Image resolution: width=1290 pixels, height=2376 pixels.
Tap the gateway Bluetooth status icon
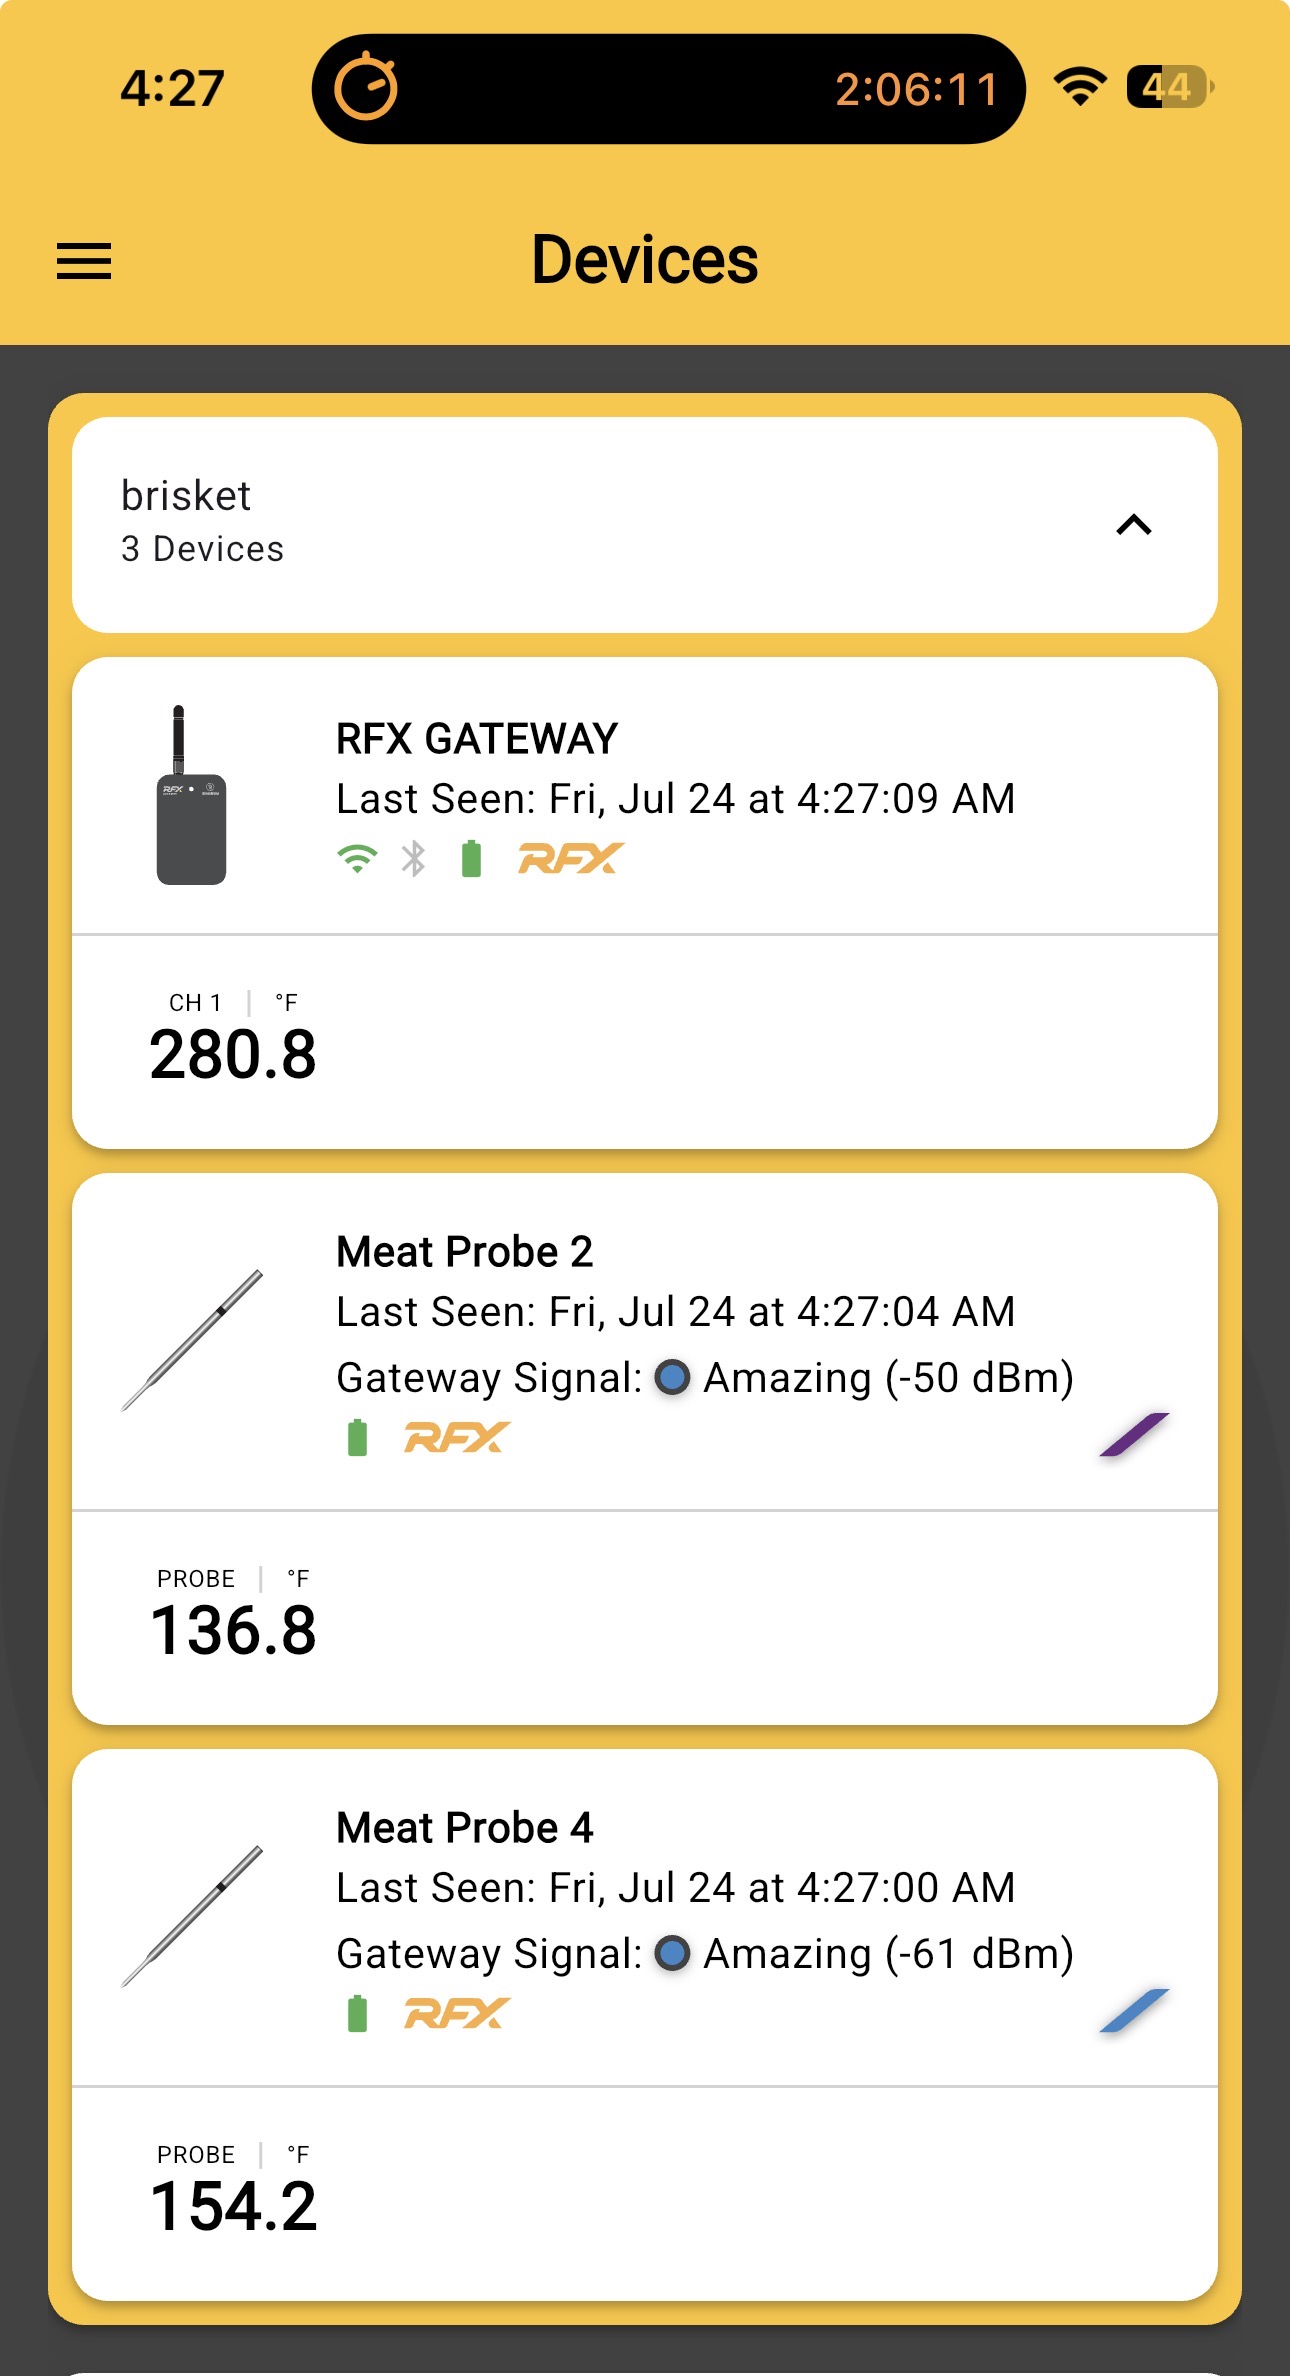click(414, 859)
